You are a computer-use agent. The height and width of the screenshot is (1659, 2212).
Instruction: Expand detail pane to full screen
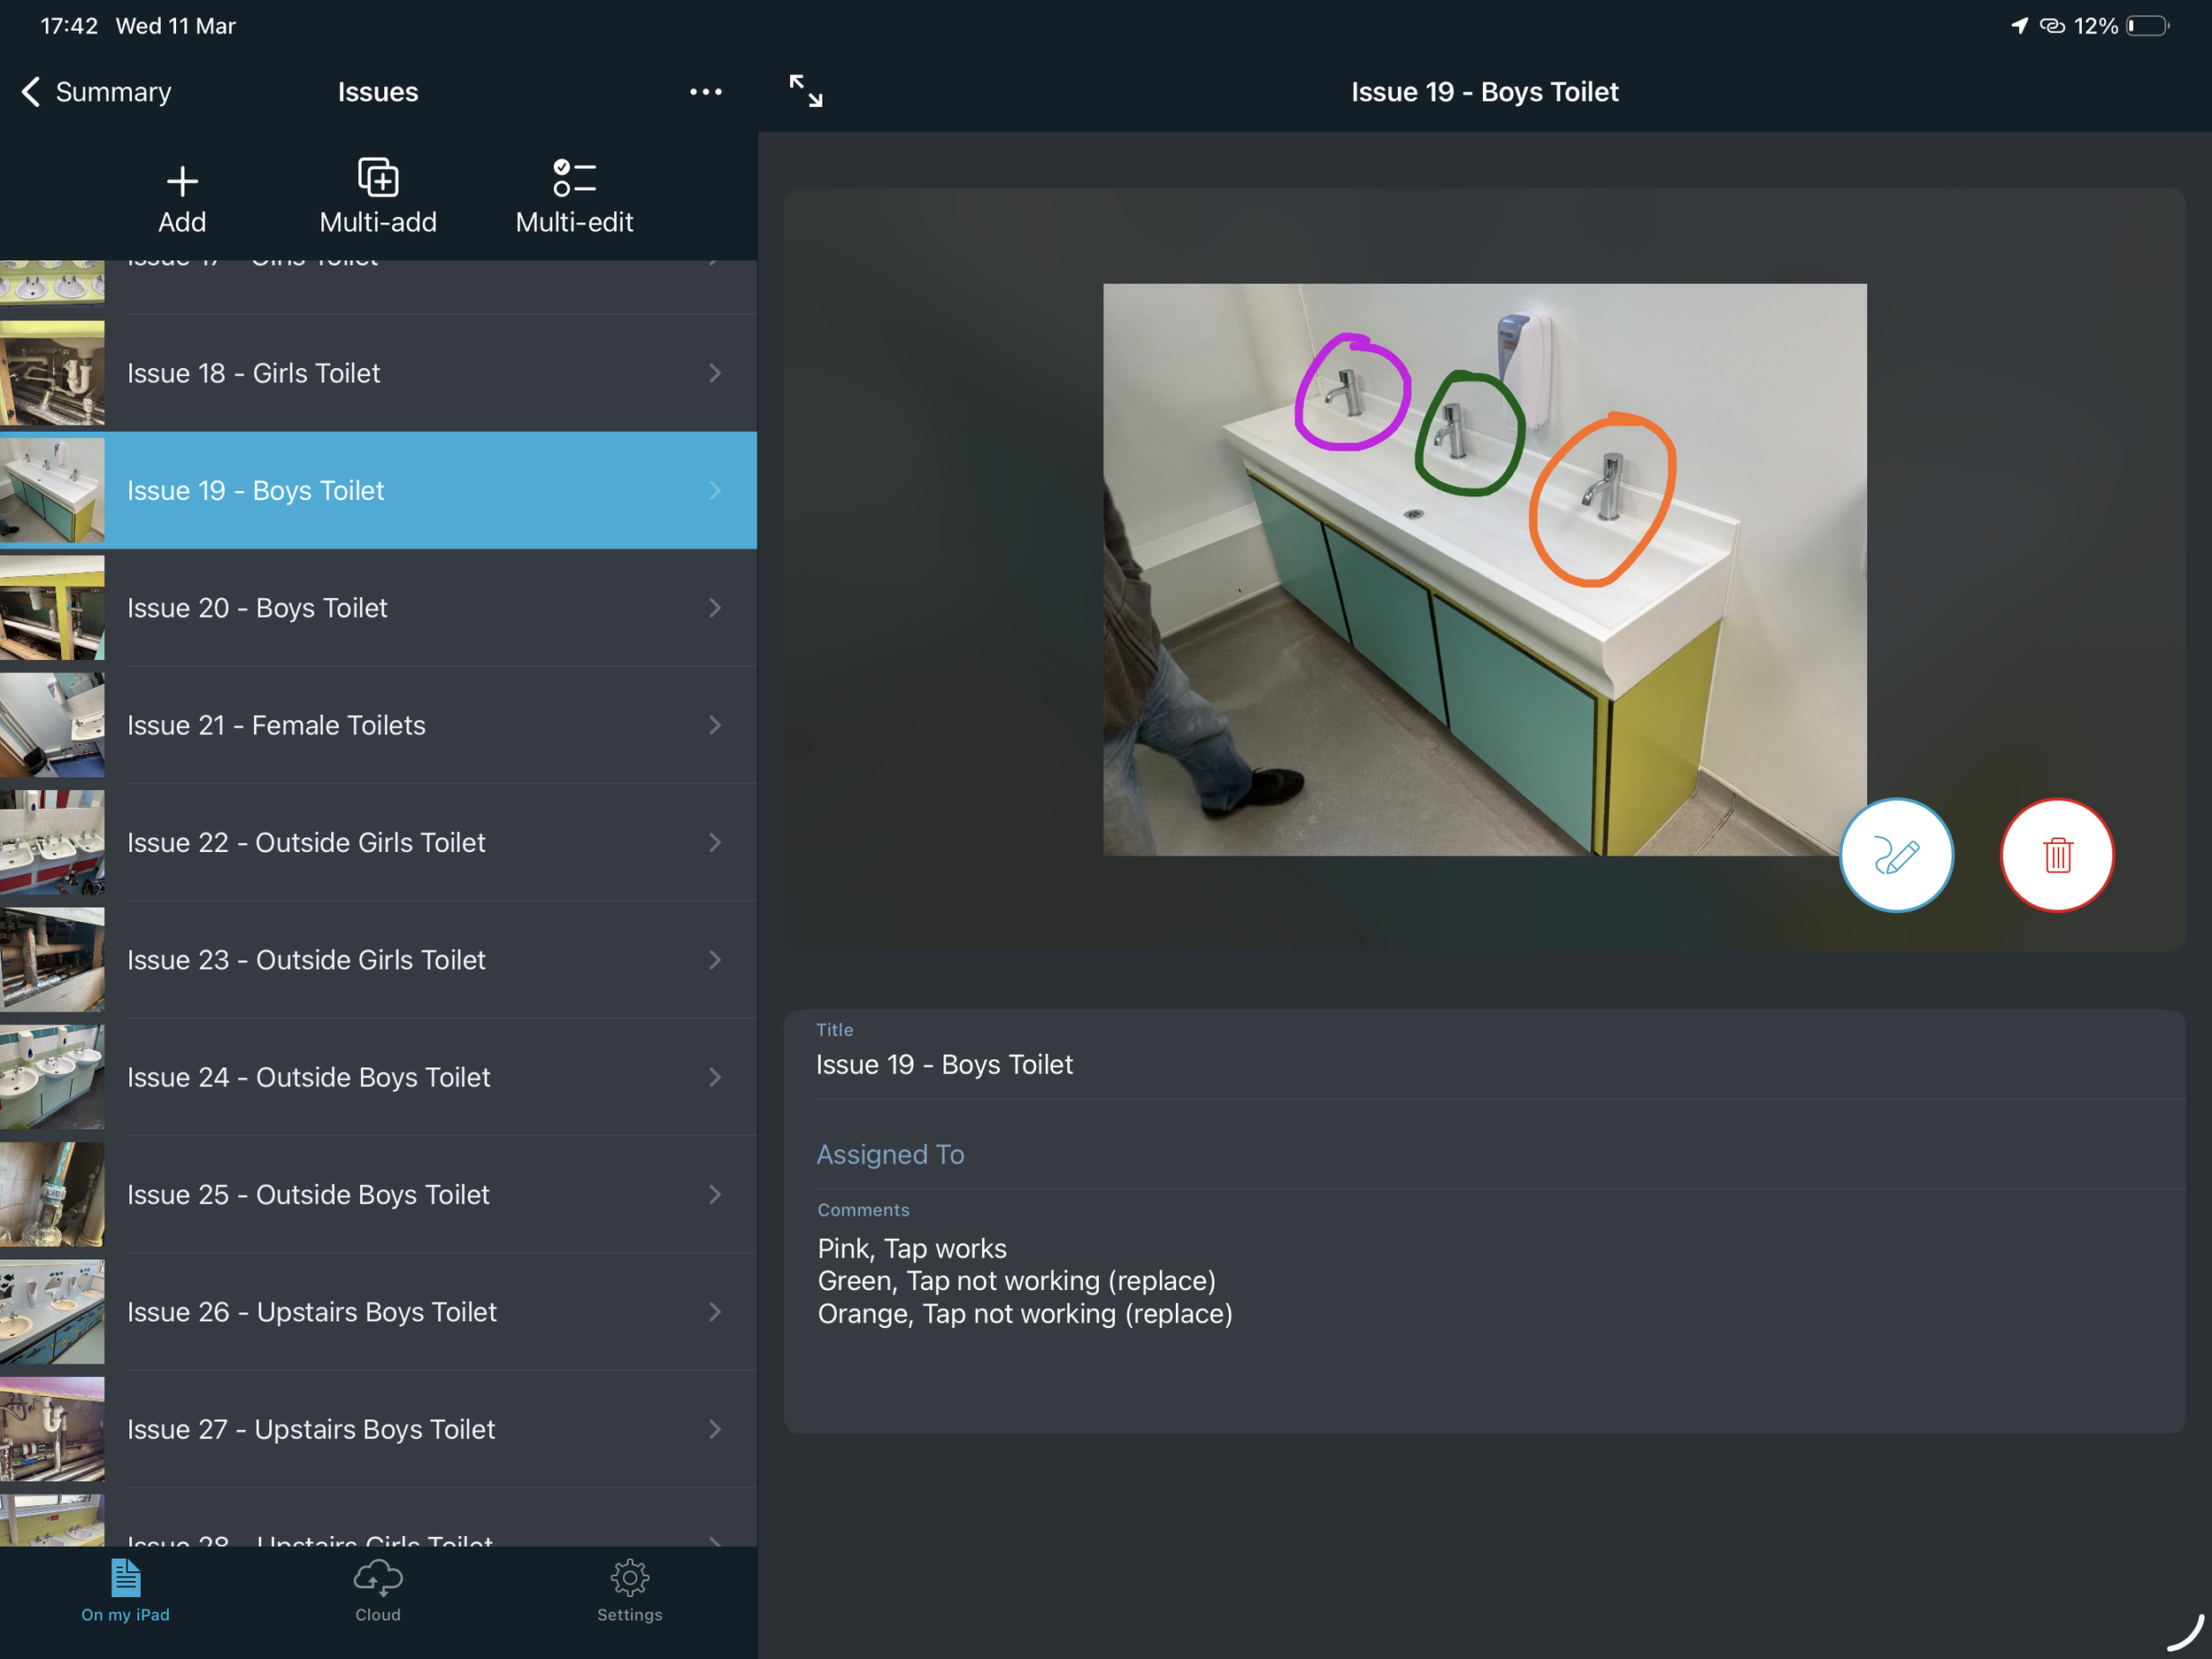click(806, 91)
